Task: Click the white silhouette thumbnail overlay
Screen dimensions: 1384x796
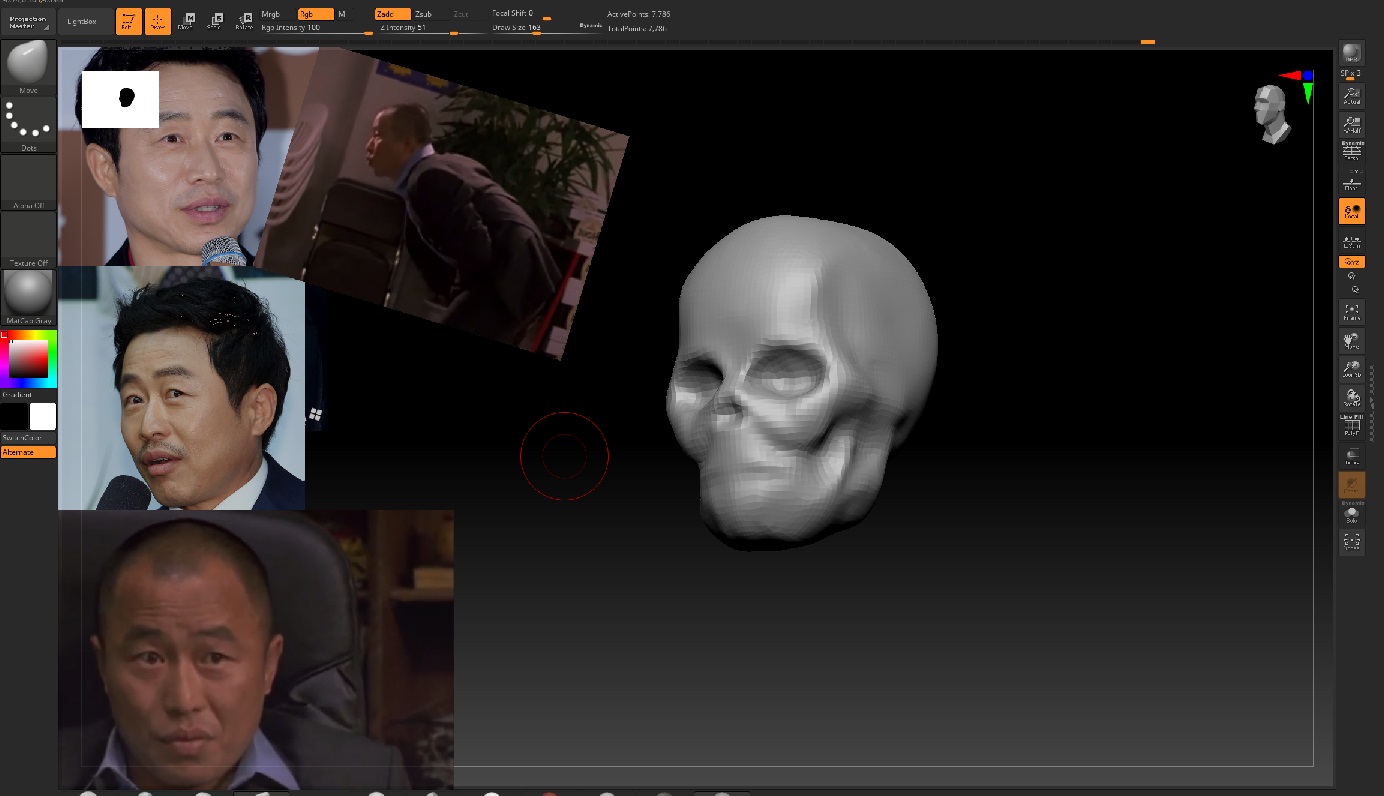Action: [x=120, y=99]
